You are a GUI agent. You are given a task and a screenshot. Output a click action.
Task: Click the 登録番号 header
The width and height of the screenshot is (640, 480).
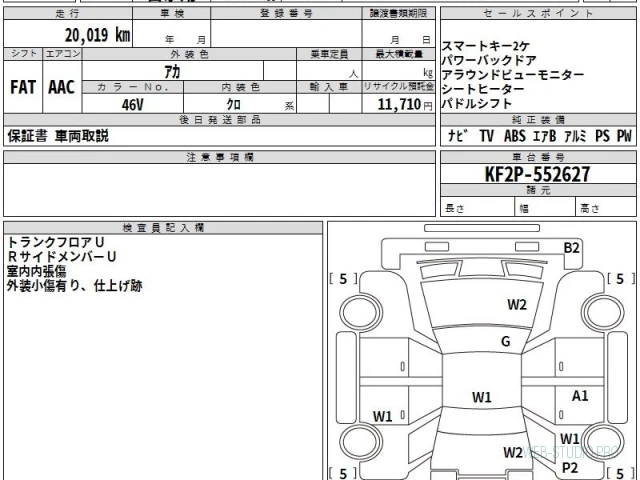pos(286,13)
